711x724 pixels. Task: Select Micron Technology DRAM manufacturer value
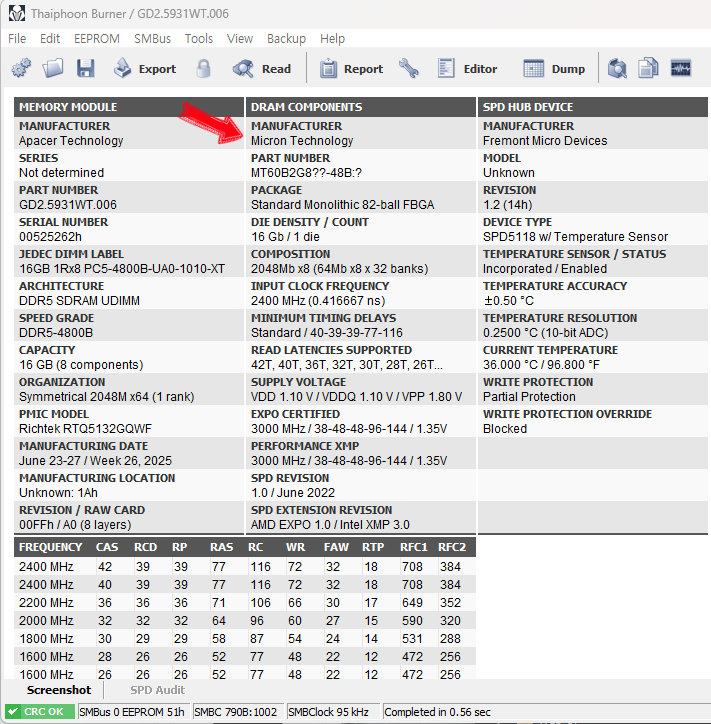tap(302, 141)
